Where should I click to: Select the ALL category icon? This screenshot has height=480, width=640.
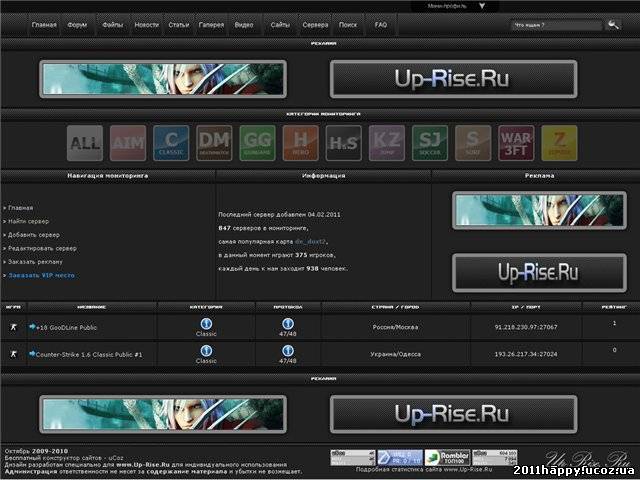85,143
